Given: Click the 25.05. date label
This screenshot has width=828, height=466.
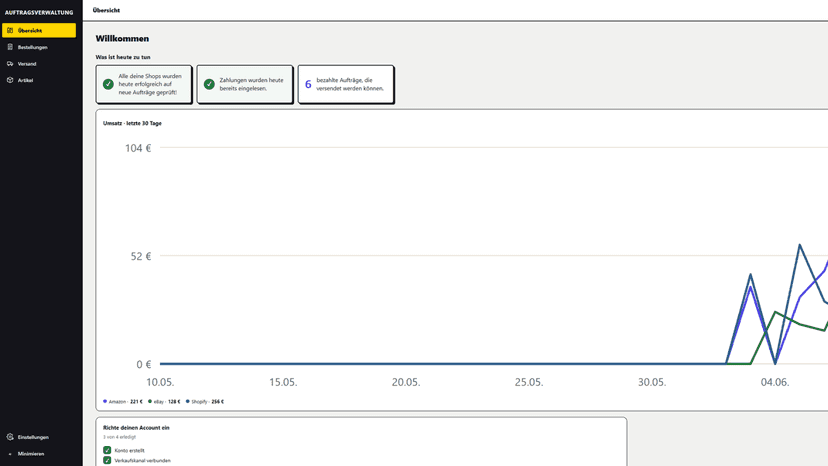Looking at the screenshot, I should [x=529, y=382].
